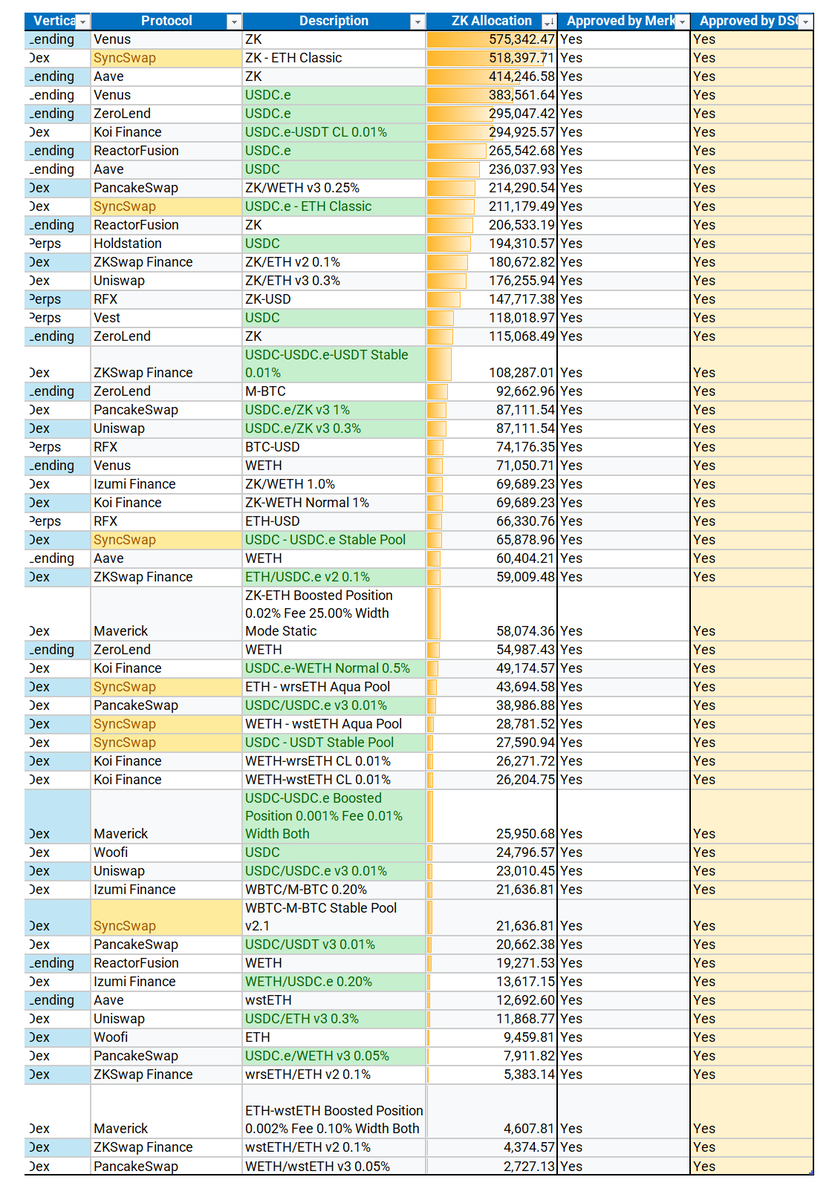Select the Vest protocol cell

pyautogui.click(x=166, y=318)
